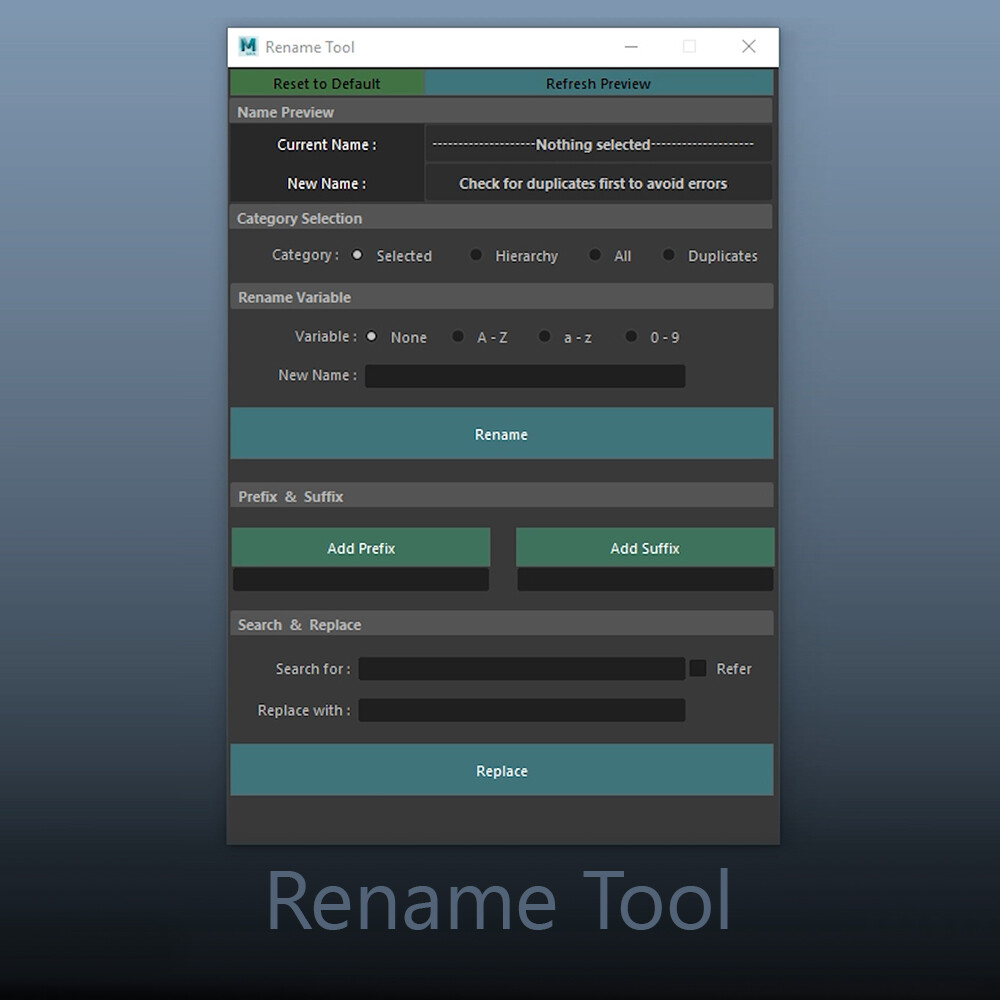Click "Refresh Preview" to update the name preview
Viewport: 1000px width, 1000px height.
(598, 83)
